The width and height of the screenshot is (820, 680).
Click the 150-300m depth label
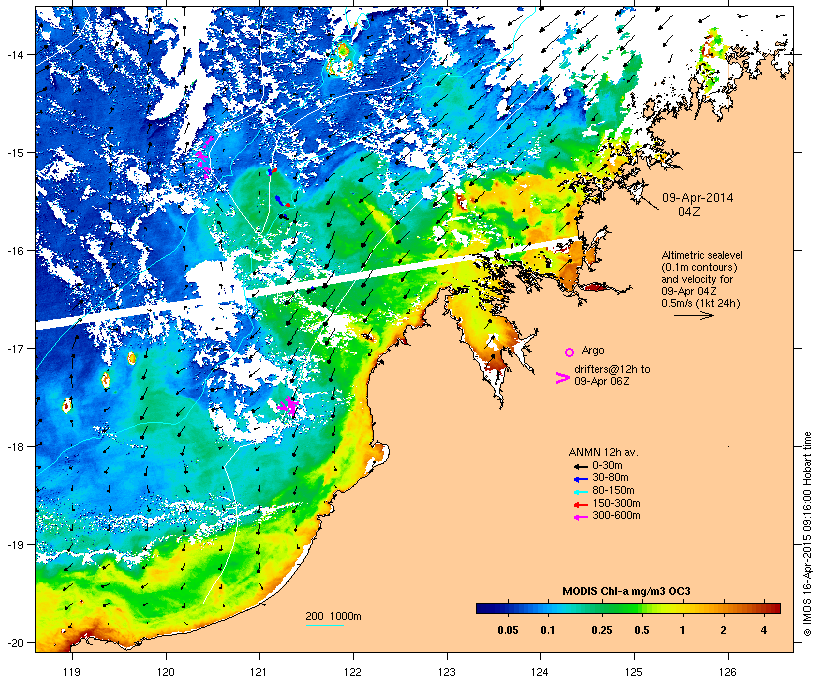pyautogui.click(x=616, y=503)
